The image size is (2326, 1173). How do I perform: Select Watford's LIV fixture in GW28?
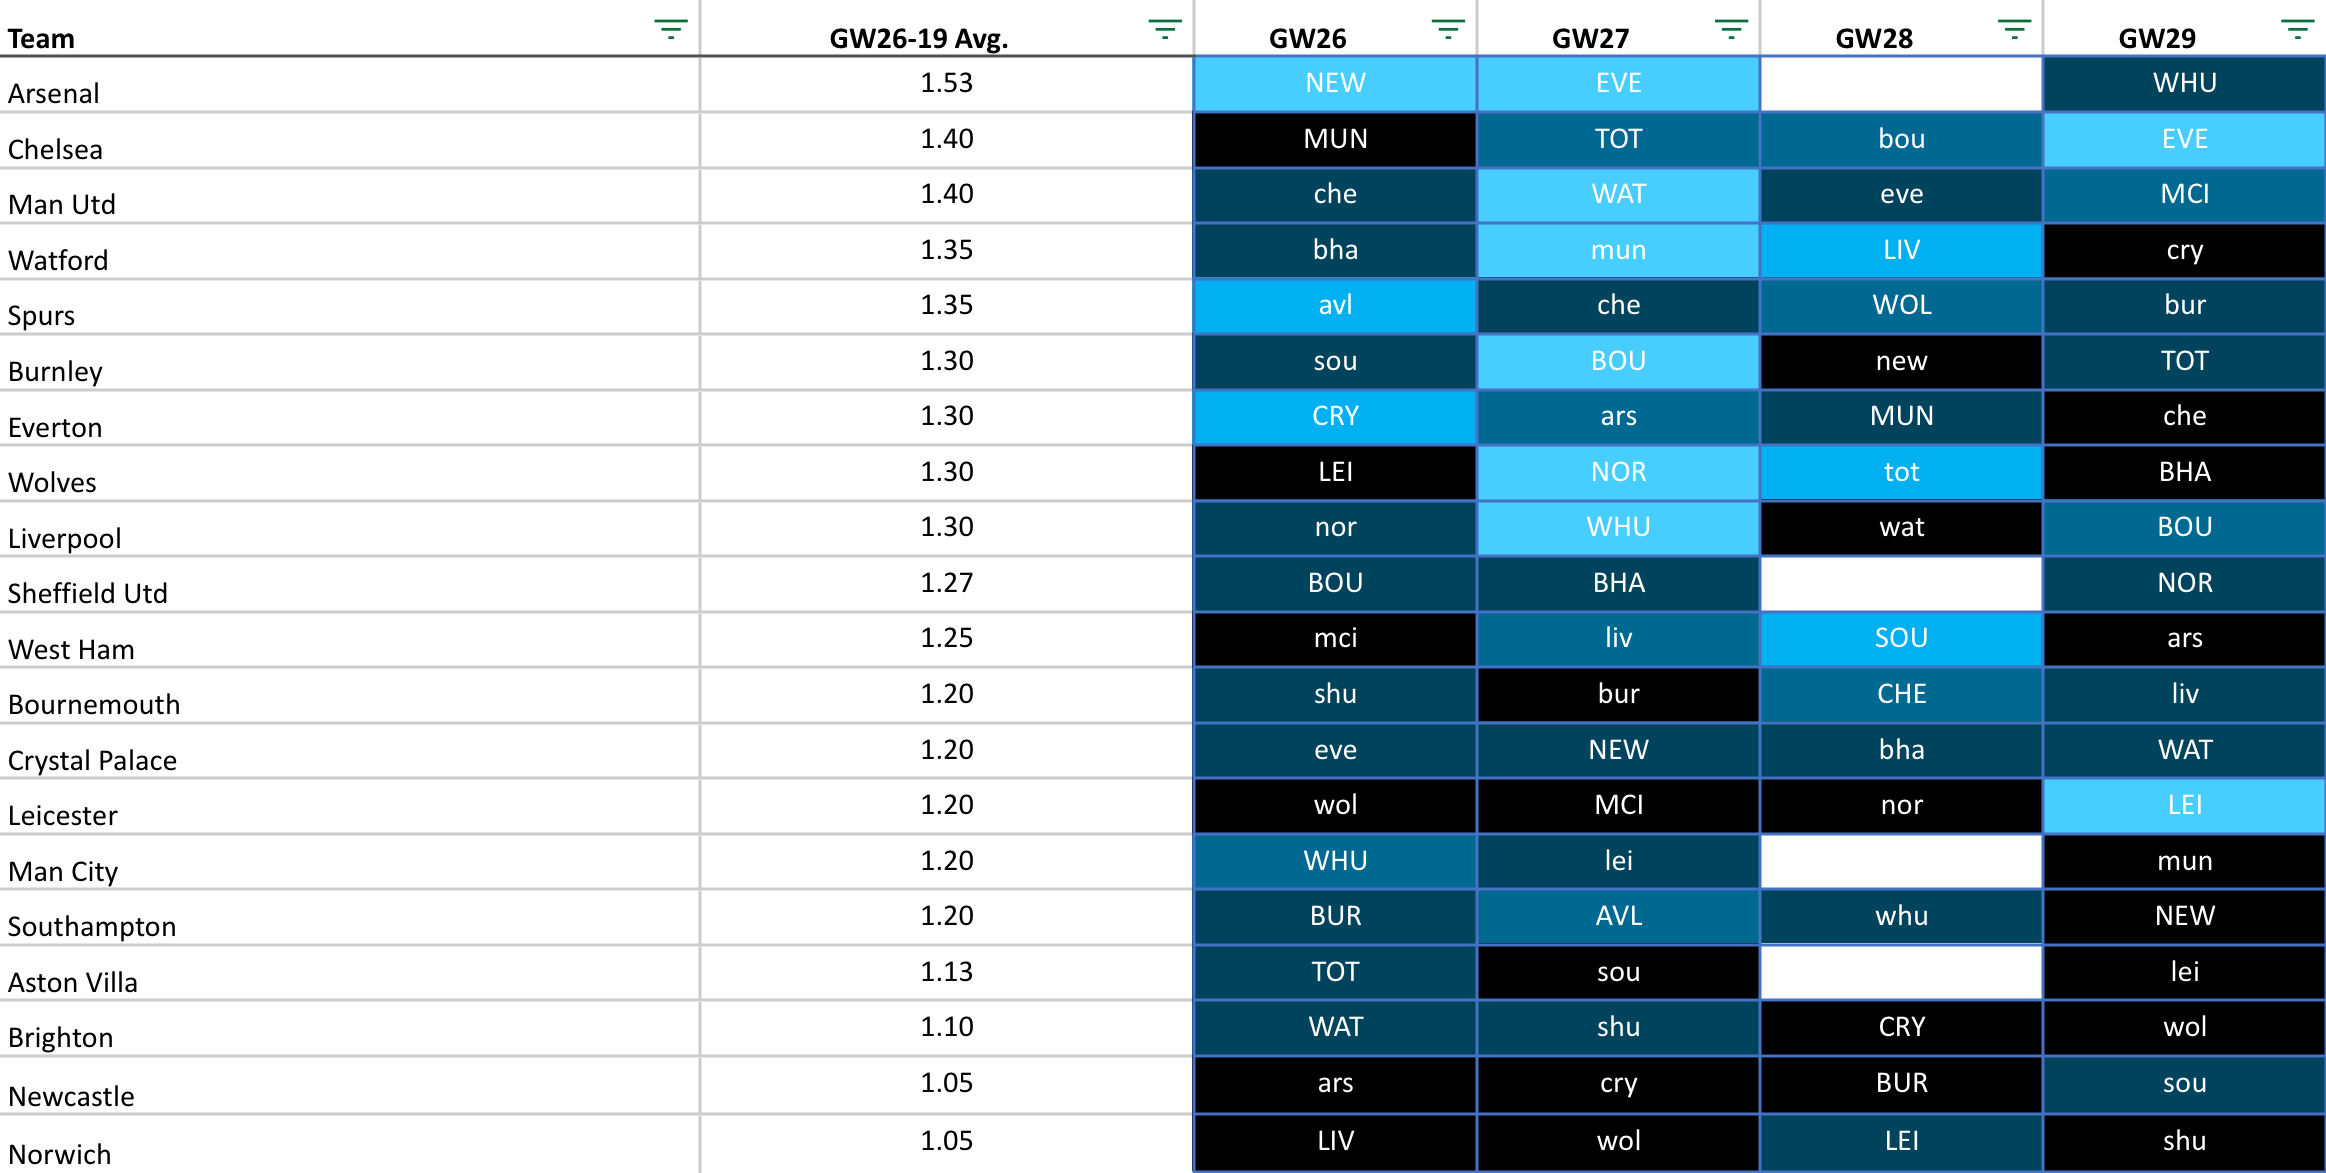pos(1901,250)
